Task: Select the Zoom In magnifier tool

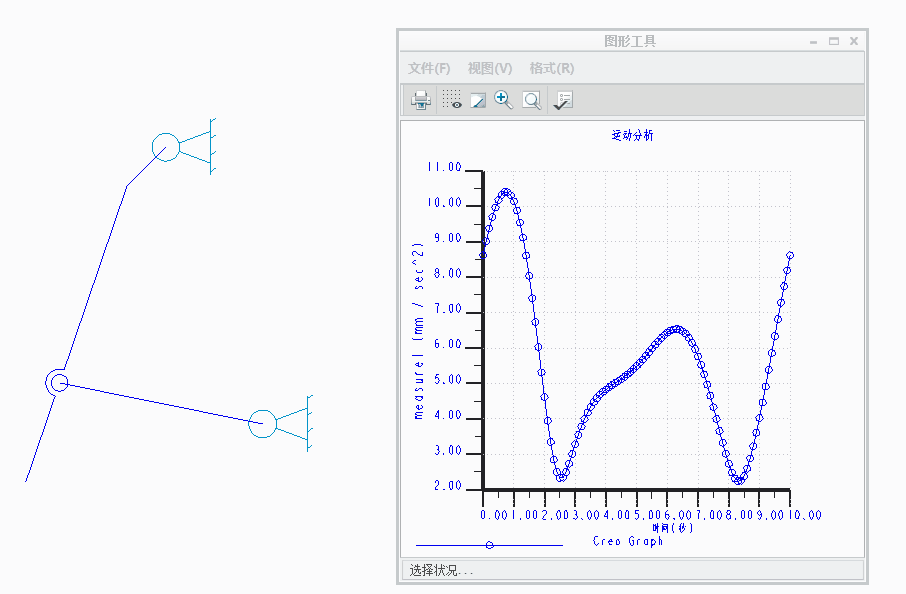Action: coord(503,100)
